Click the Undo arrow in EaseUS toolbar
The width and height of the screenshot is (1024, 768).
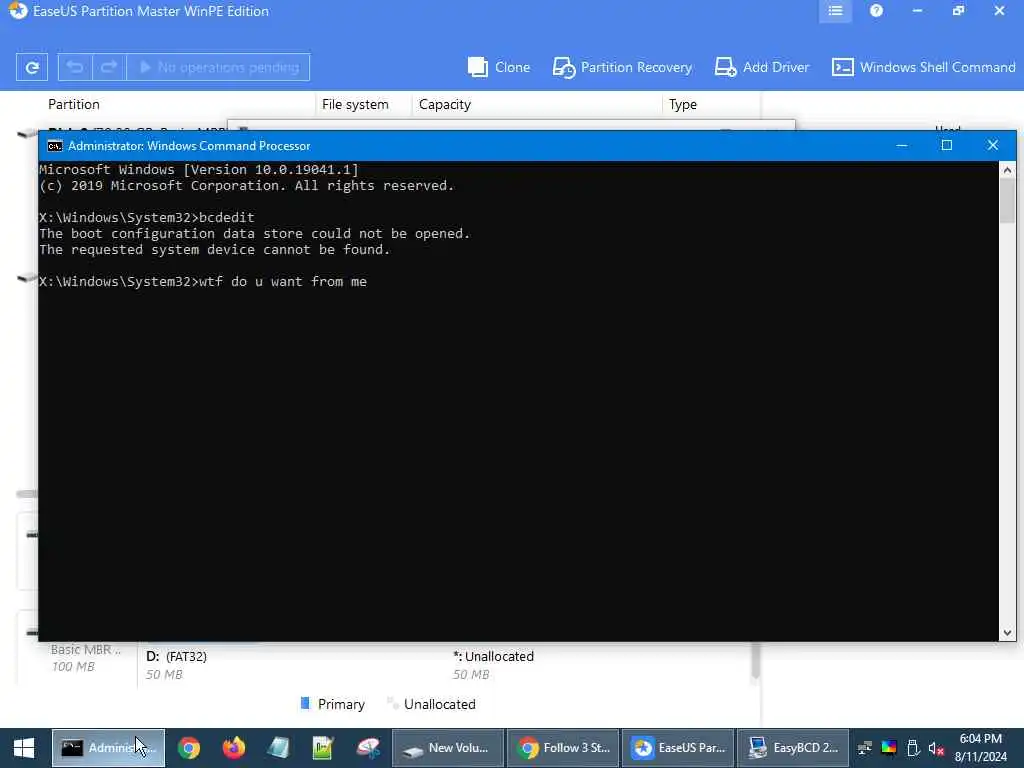[75, 67]
